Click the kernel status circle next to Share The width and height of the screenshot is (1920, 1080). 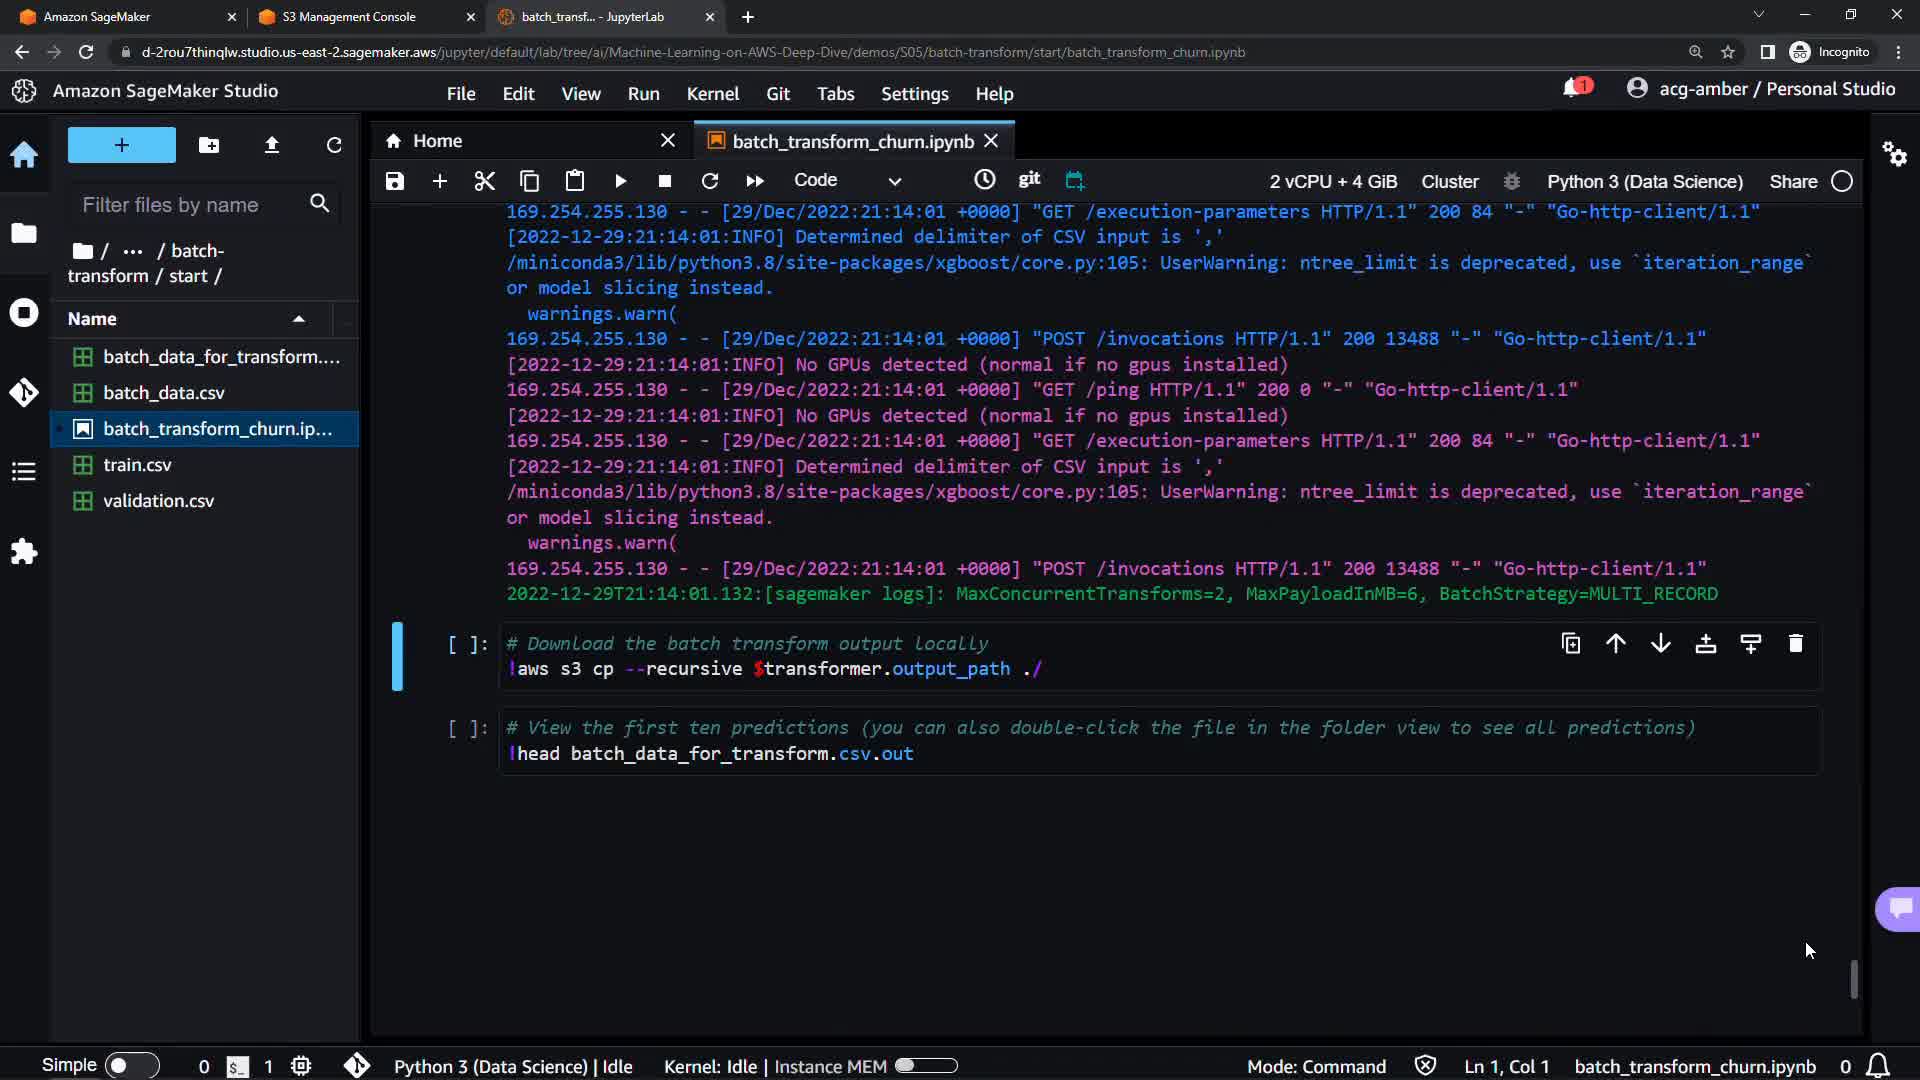(1842, 181)
